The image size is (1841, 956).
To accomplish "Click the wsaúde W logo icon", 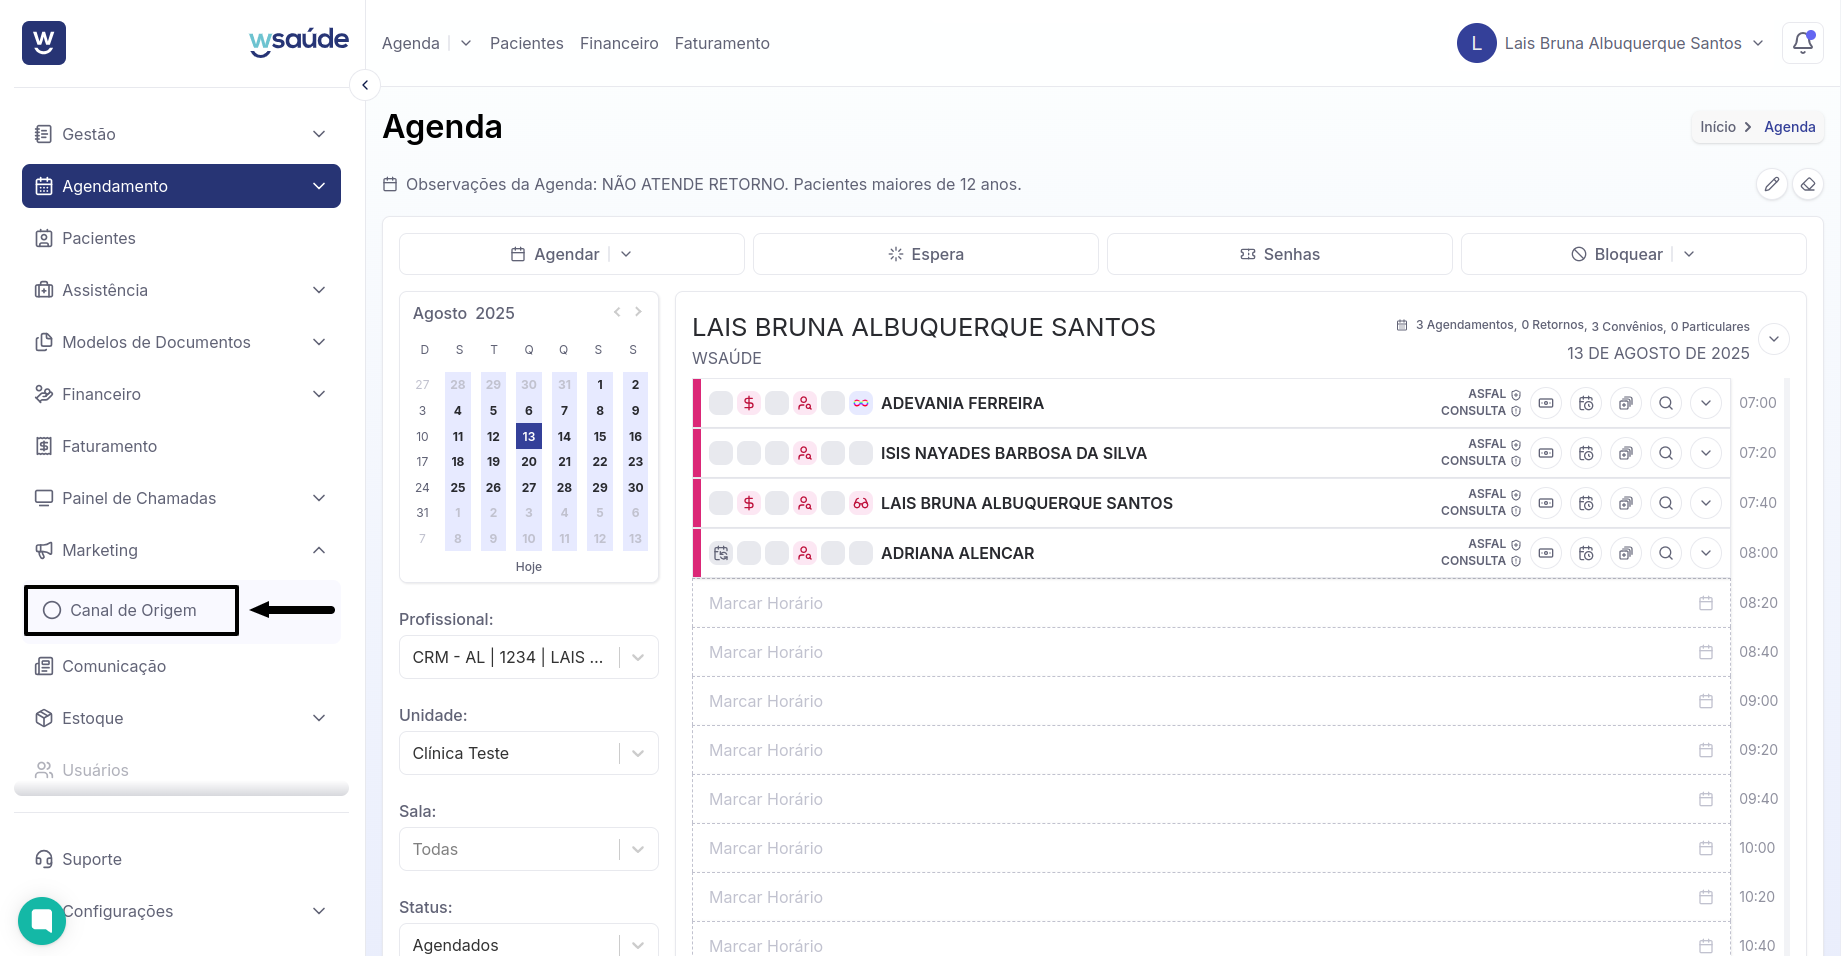I will (x=44, y=43).
